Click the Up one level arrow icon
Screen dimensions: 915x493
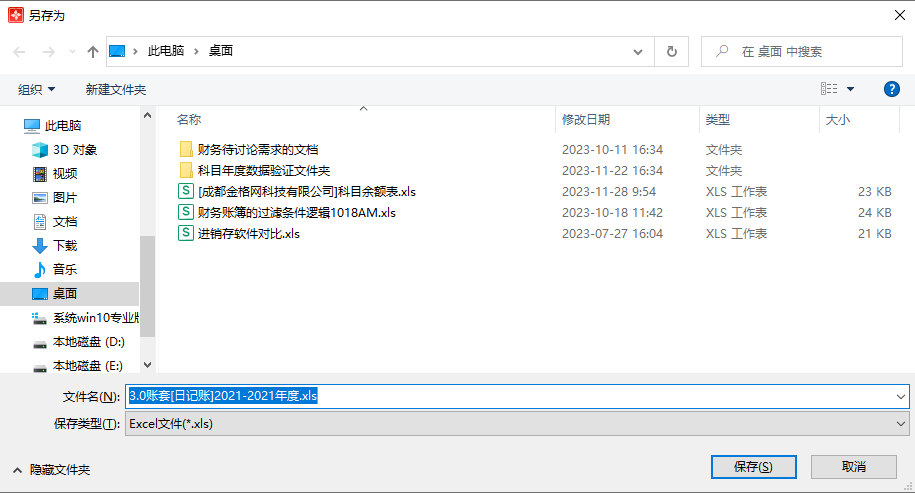(93, 51)
